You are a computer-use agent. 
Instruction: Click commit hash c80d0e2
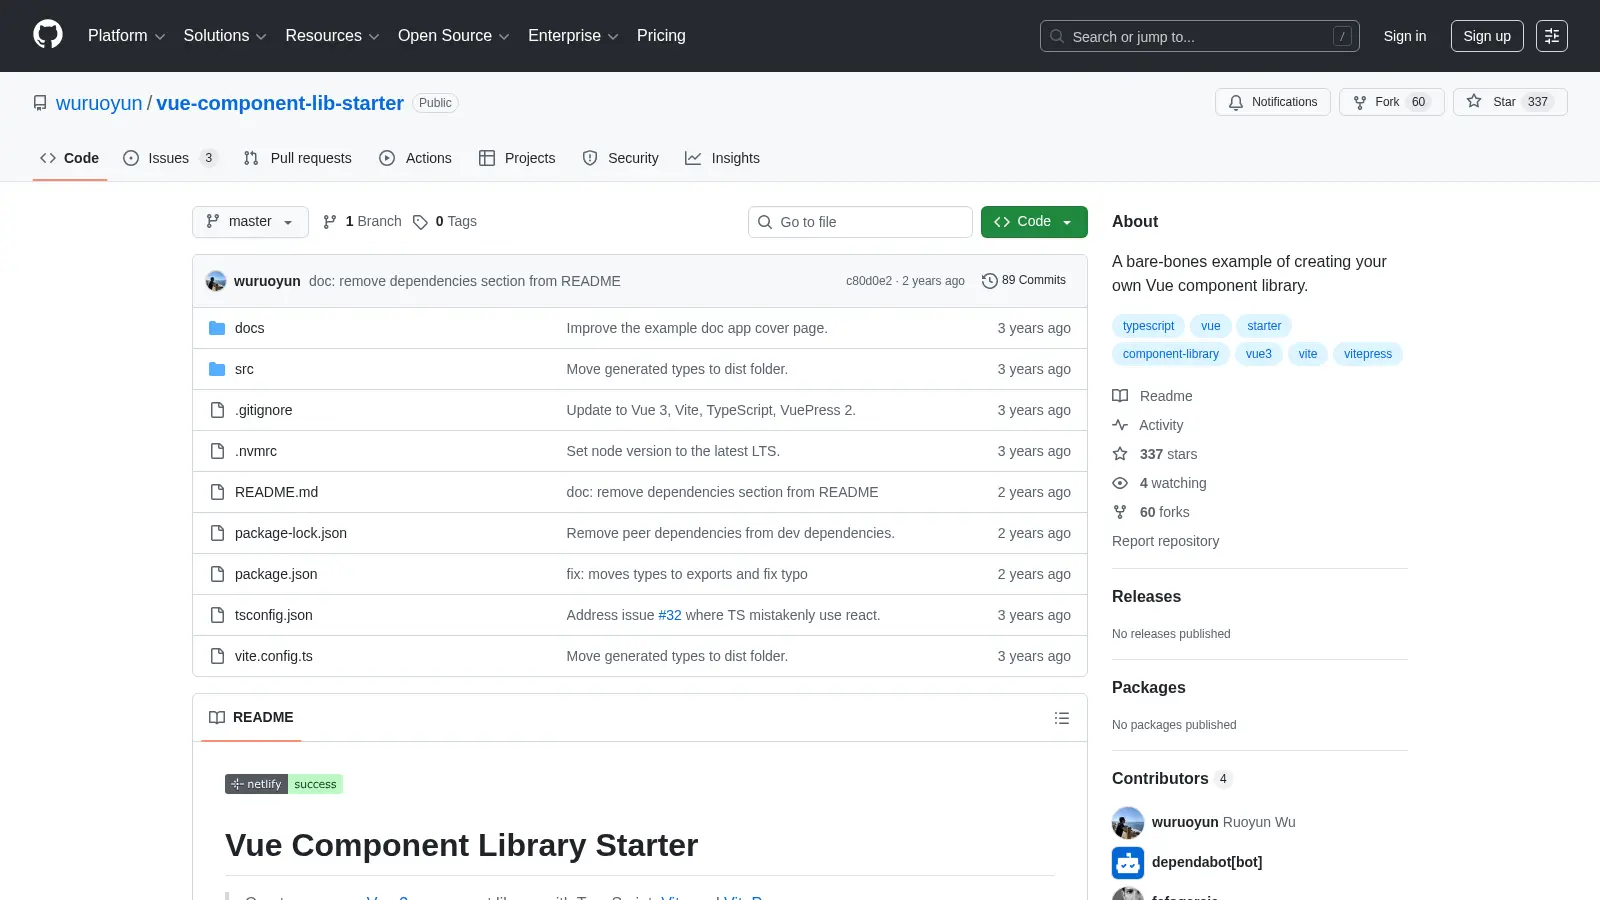pos(869,281)
